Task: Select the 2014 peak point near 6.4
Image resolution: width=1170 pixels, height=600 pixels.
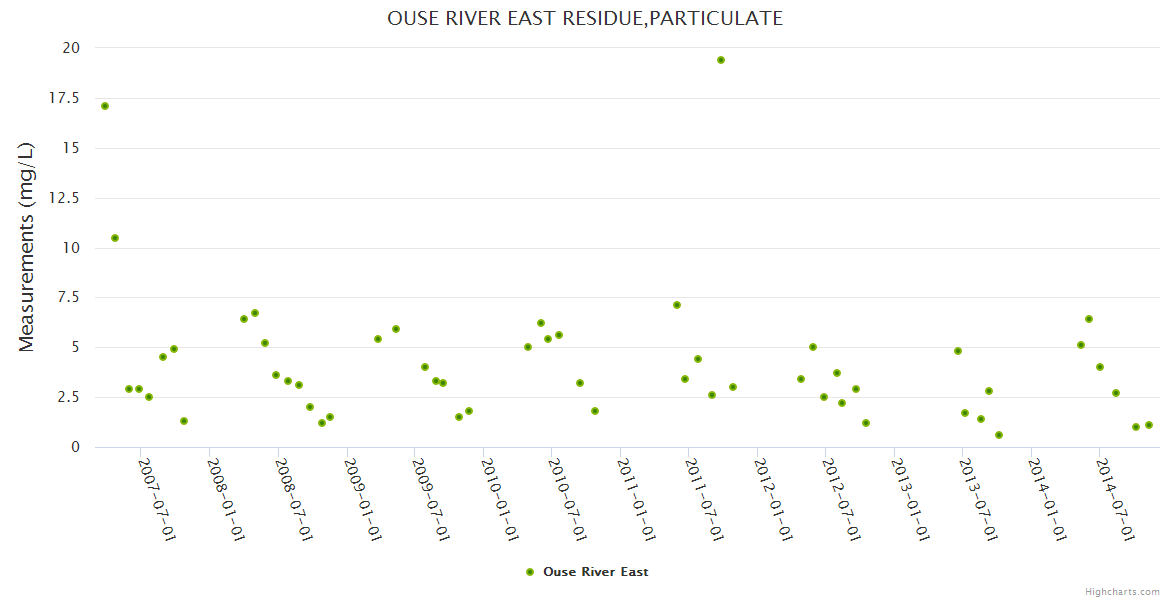Action: (x=1089, y=319)
